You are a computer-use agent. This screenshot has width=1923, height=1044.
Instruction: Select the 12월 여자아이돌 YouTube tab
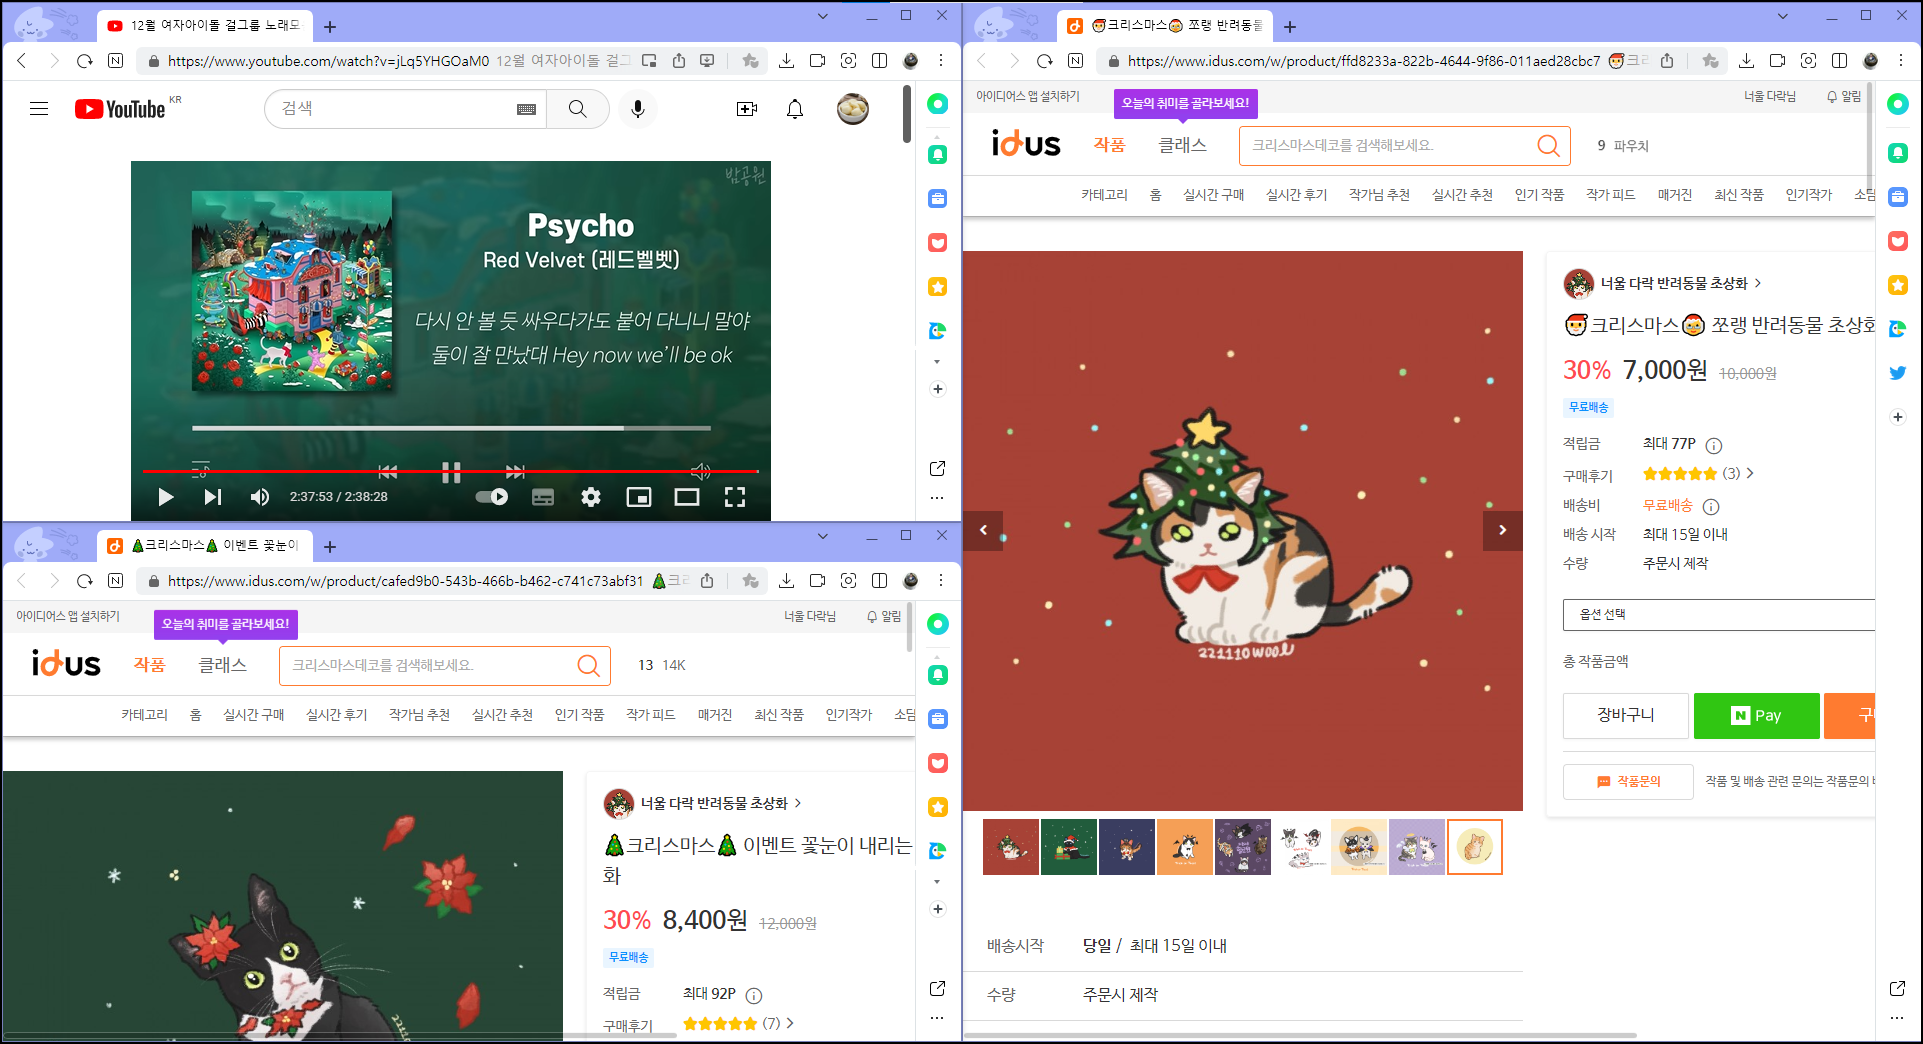(205, 26)
